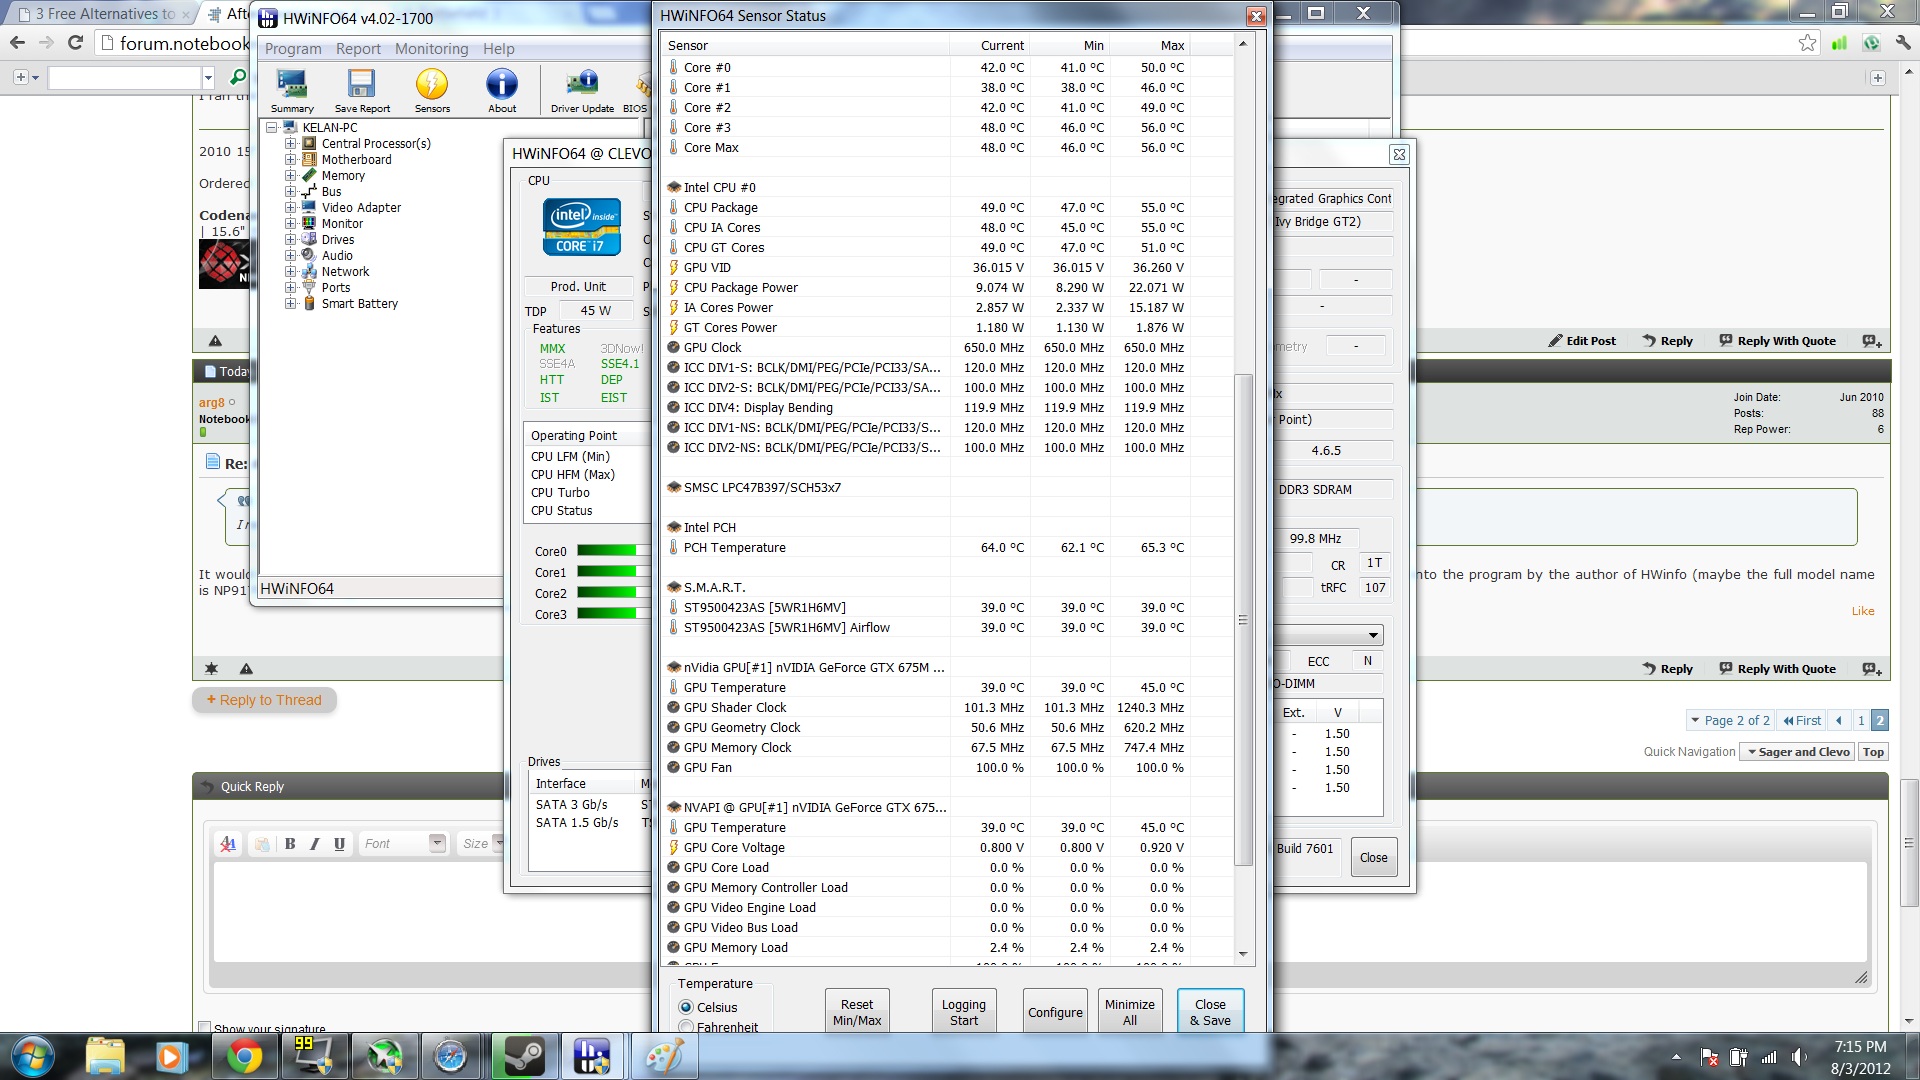Open the Program menu

click(x=293, y=49)
